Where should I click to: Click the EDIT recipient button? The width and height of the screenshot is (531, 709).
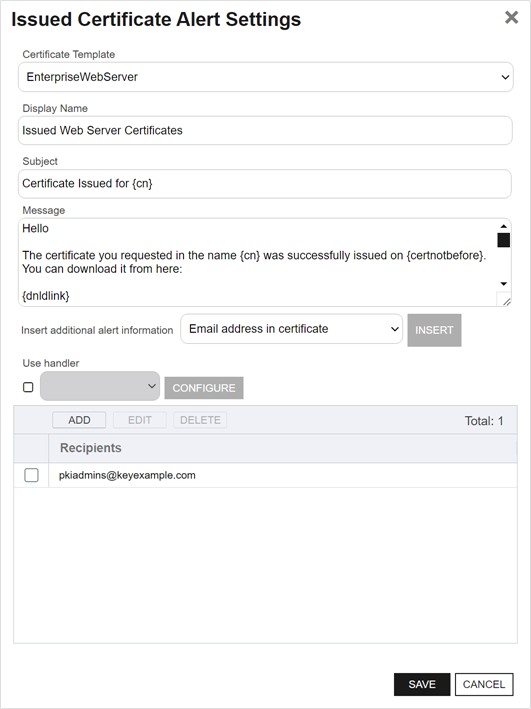point(140,420)
